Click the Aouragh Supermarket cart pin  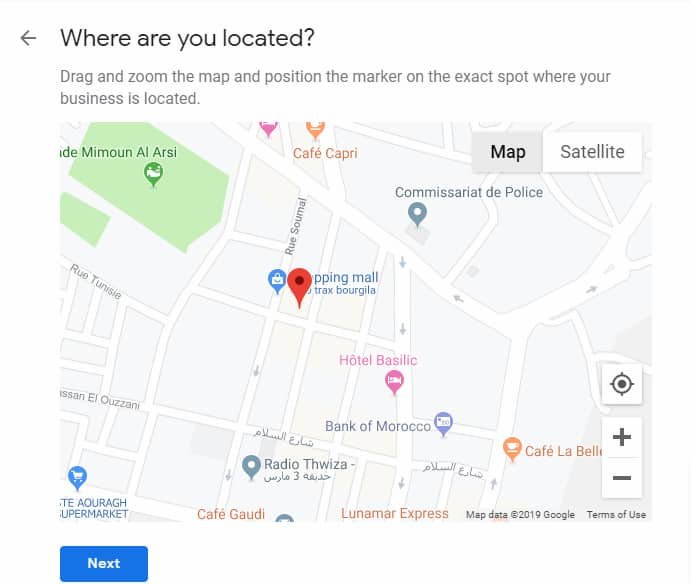(78, 478)
